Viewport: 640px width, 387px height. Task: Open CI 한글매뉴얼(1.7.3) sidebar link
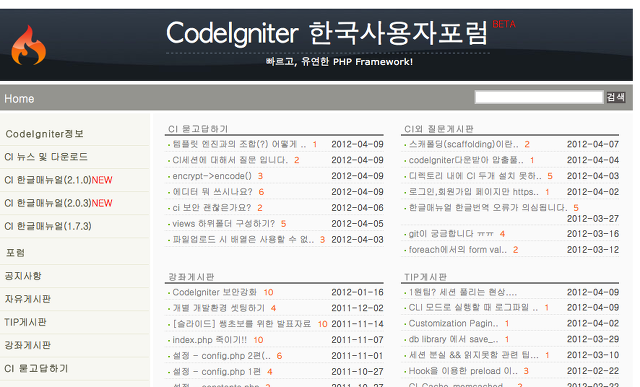(x=48, y=226)
